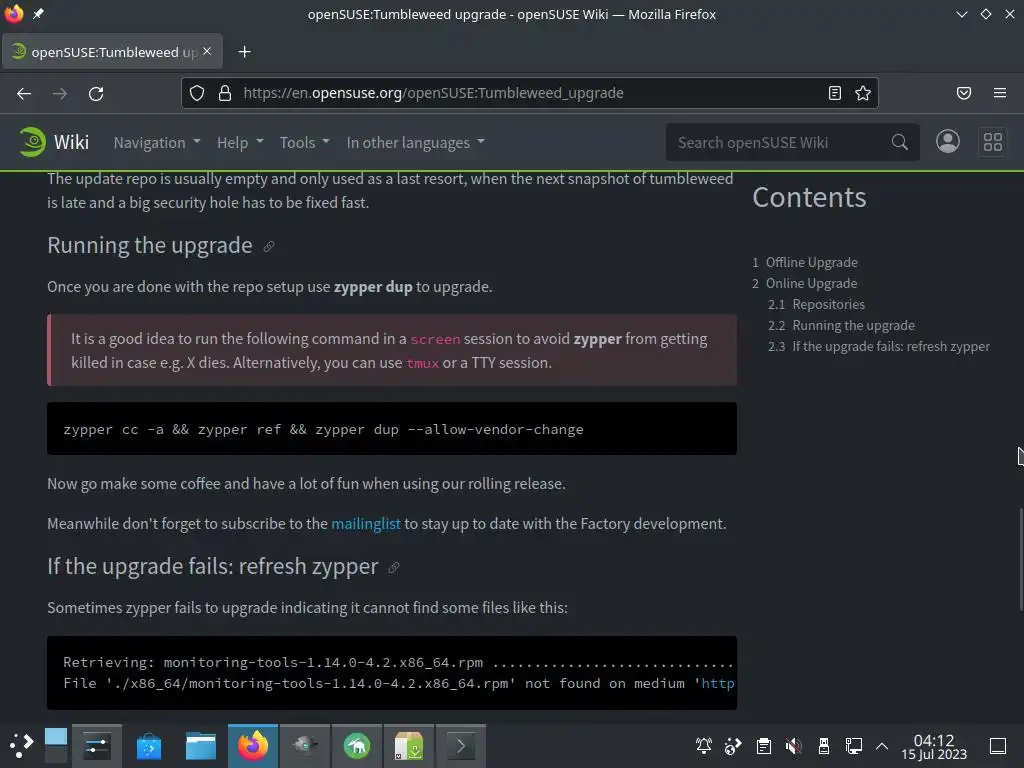Click the openSUSE chameleon logo
Viewport: 1024px width, 768px height.
point(32,142)
